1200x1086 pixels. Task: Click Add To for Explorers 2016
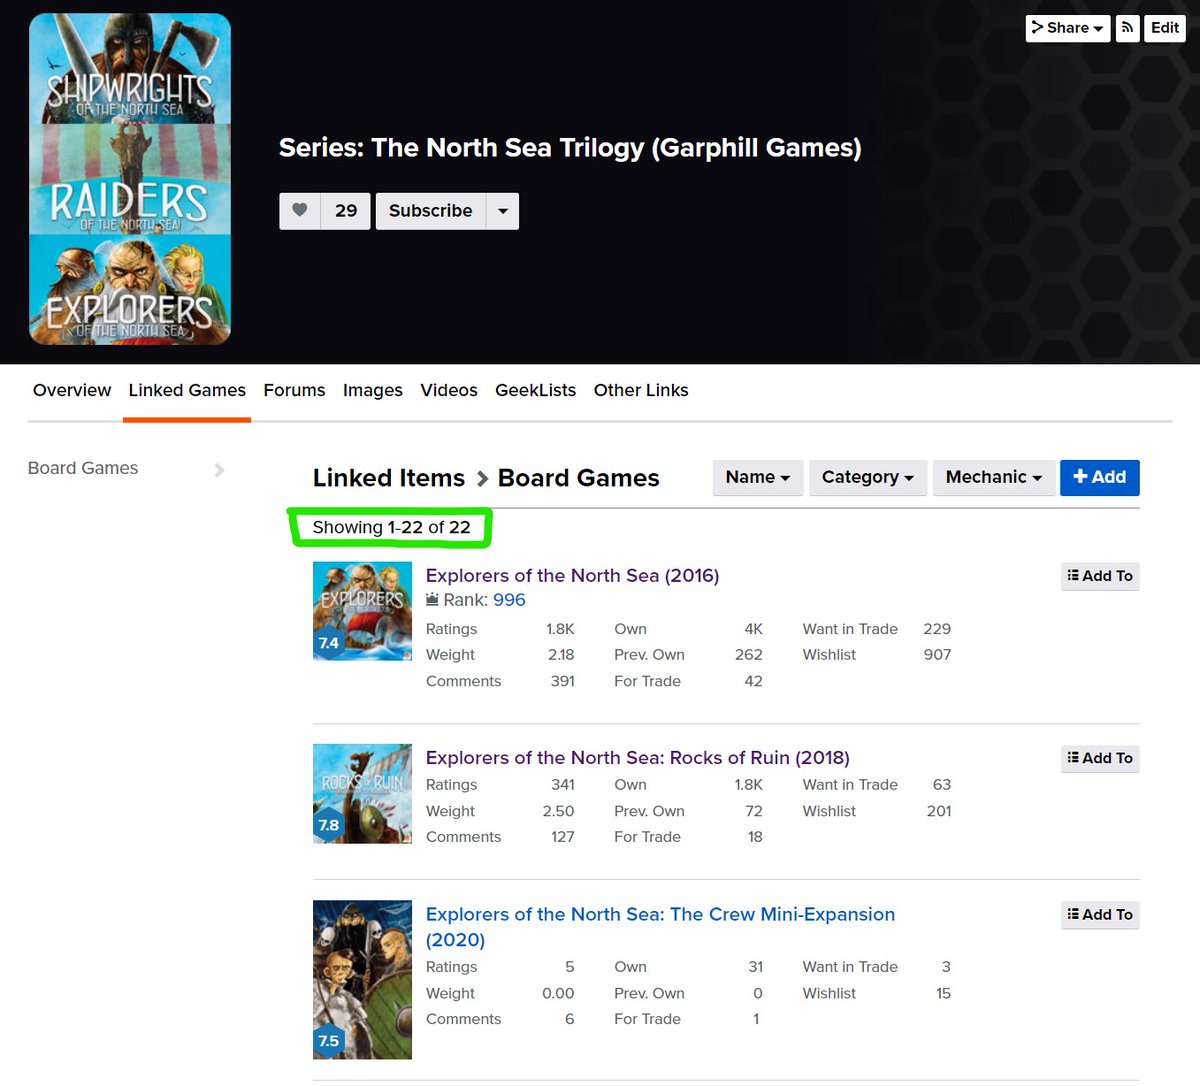(x=1100, y=576)
